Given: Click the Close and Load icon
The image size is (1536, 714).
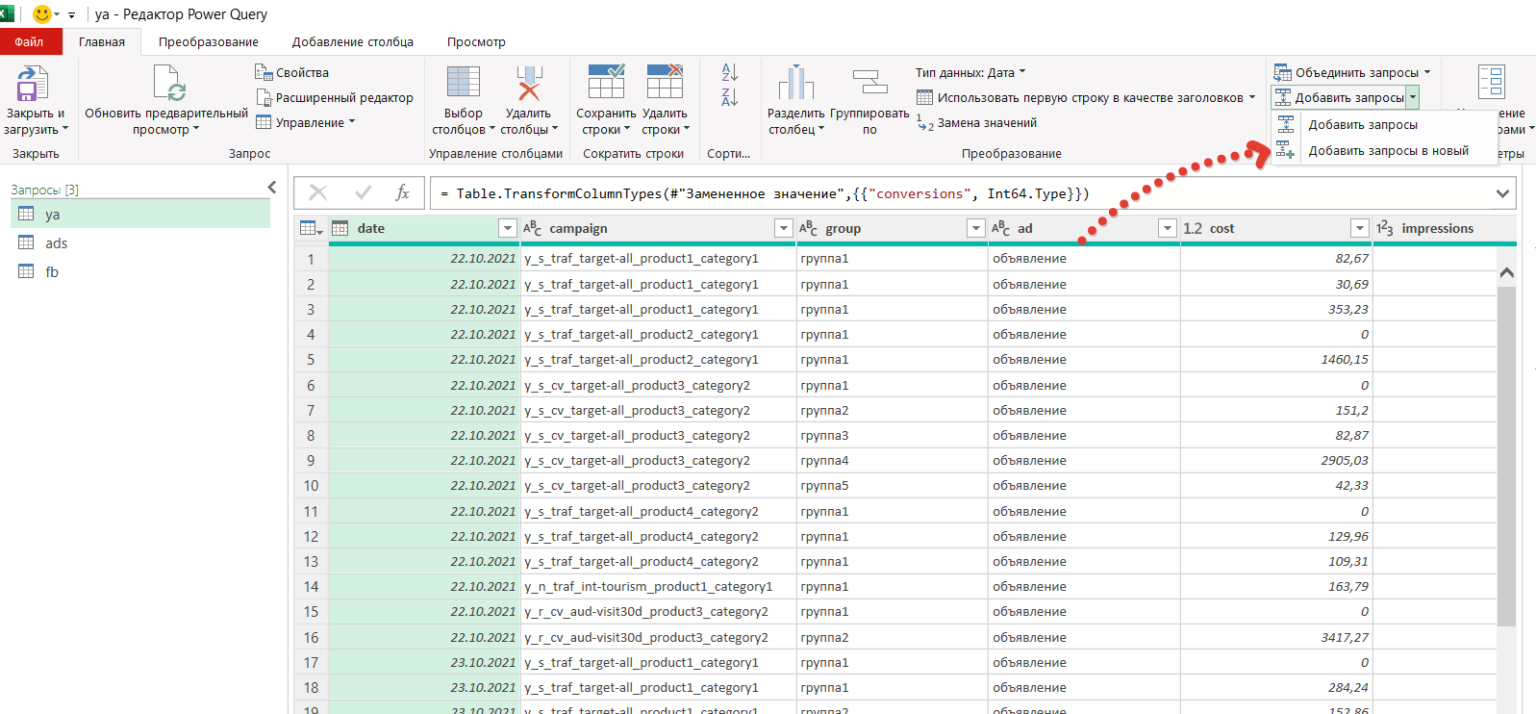Looking at the screenshot, I should 34,84.
